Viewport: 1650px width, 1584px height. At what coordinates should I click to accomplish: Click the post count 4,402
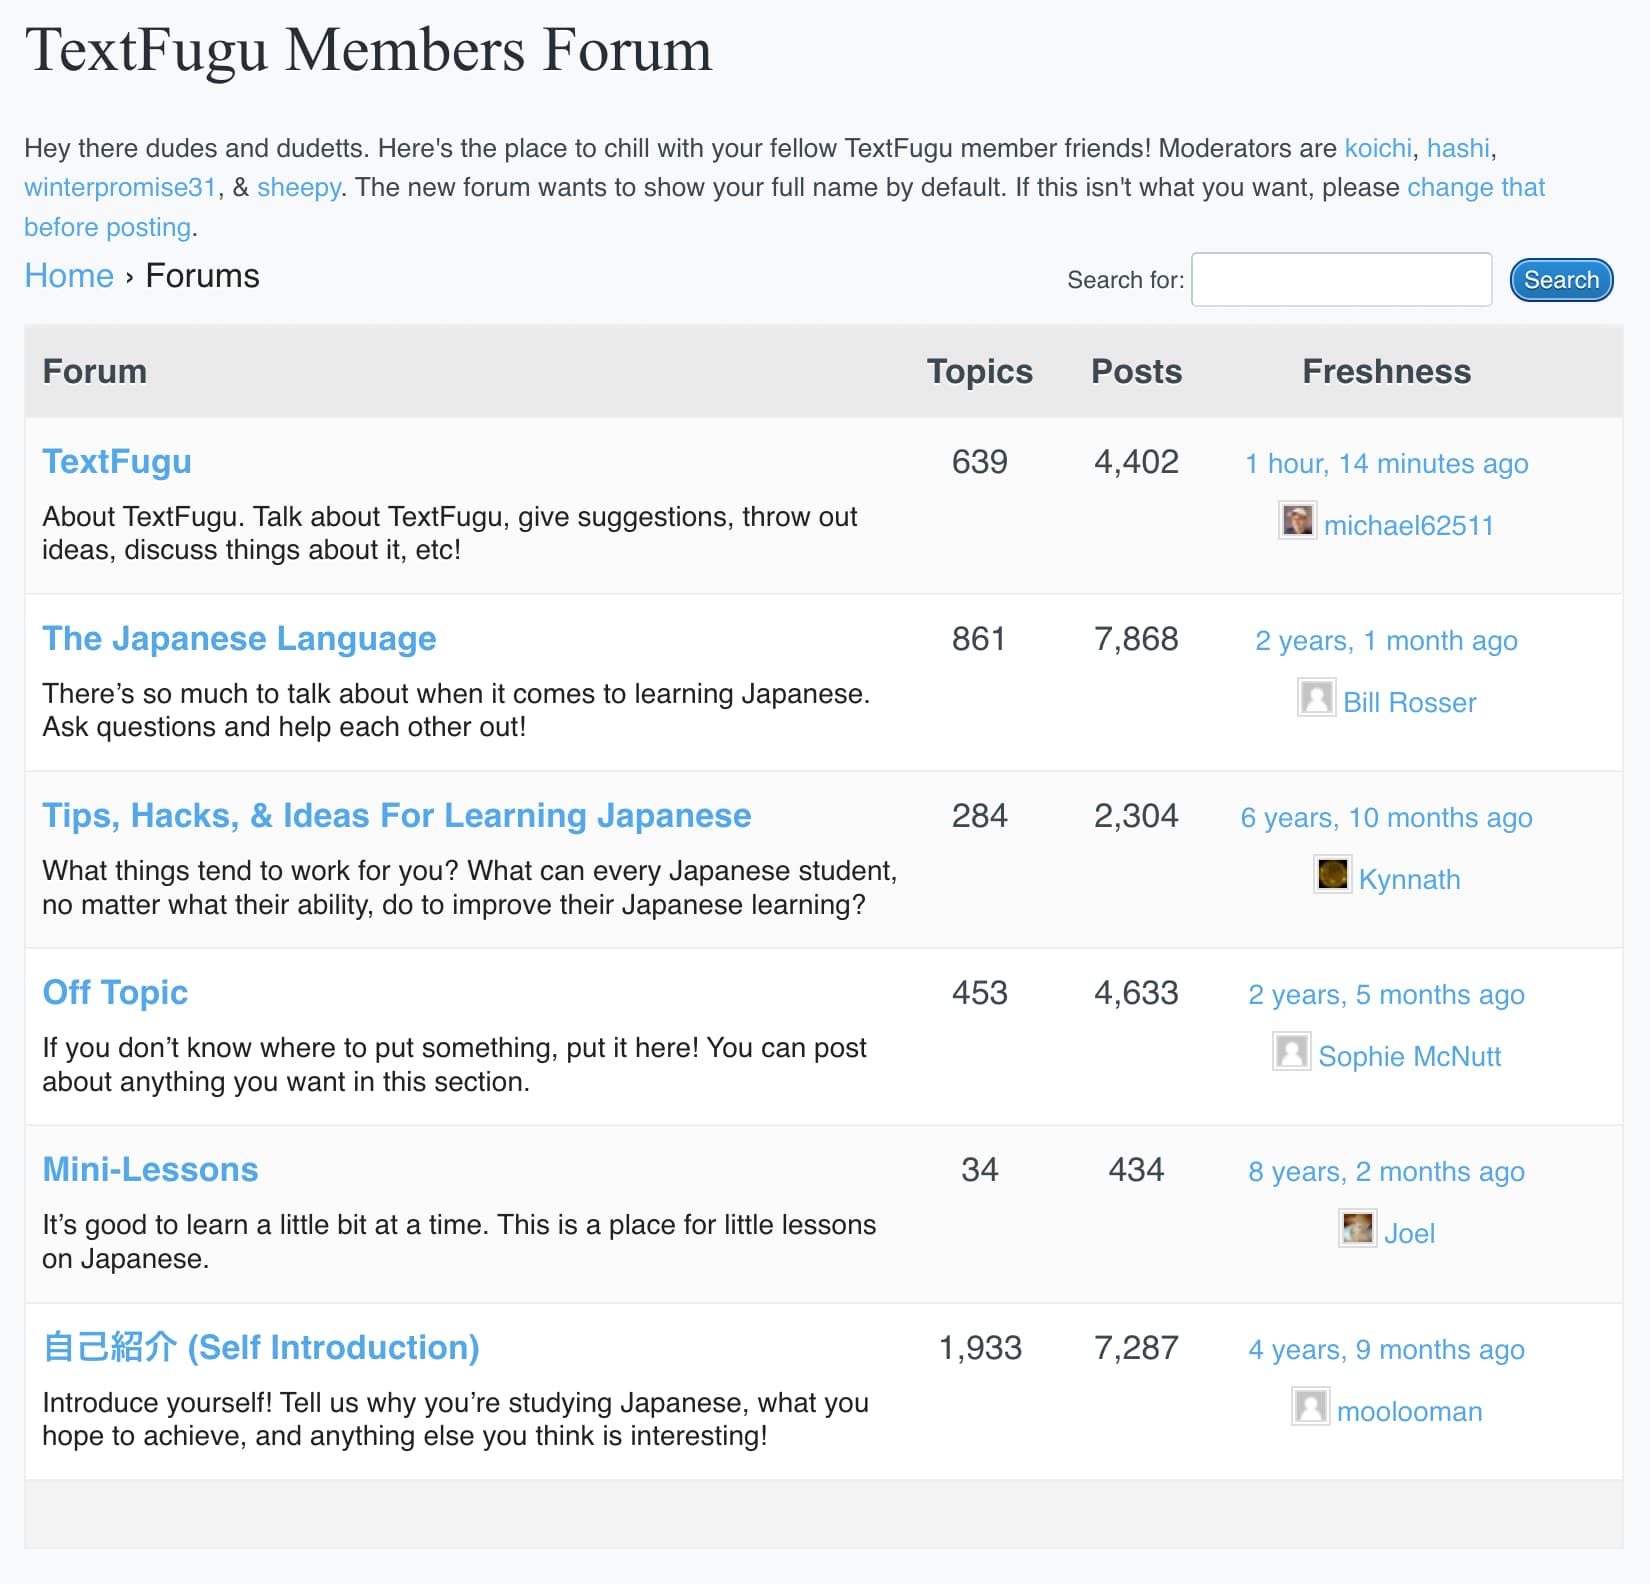point(1136,462)
